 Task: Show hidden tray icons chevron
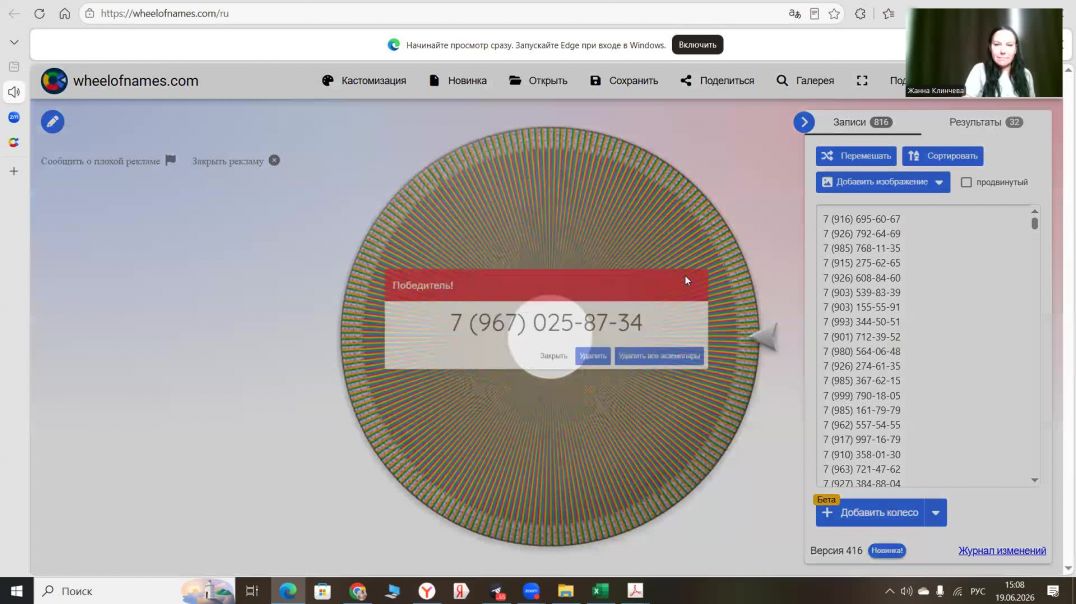tap(889, 591)
